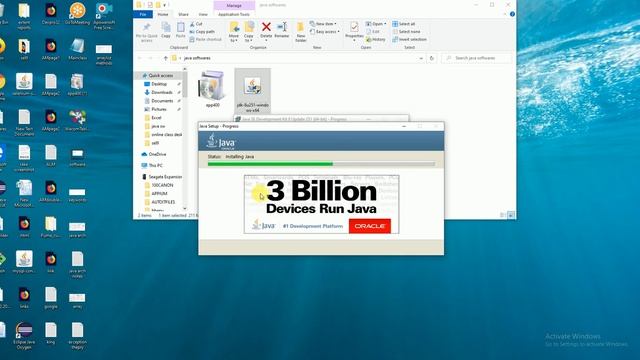Click the Search java softwares field

[x=477, y=58]
